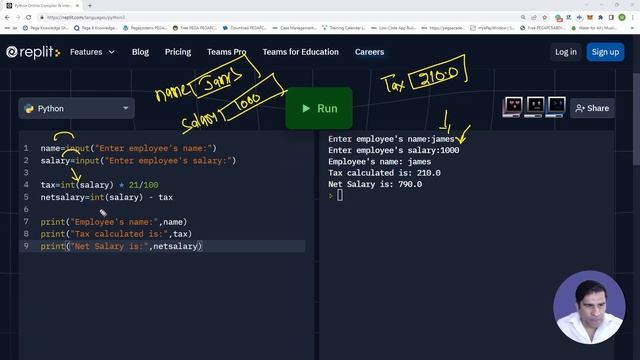Click the print Tax calculated line
The image size is (640, 360).
(x=116, y=234)
